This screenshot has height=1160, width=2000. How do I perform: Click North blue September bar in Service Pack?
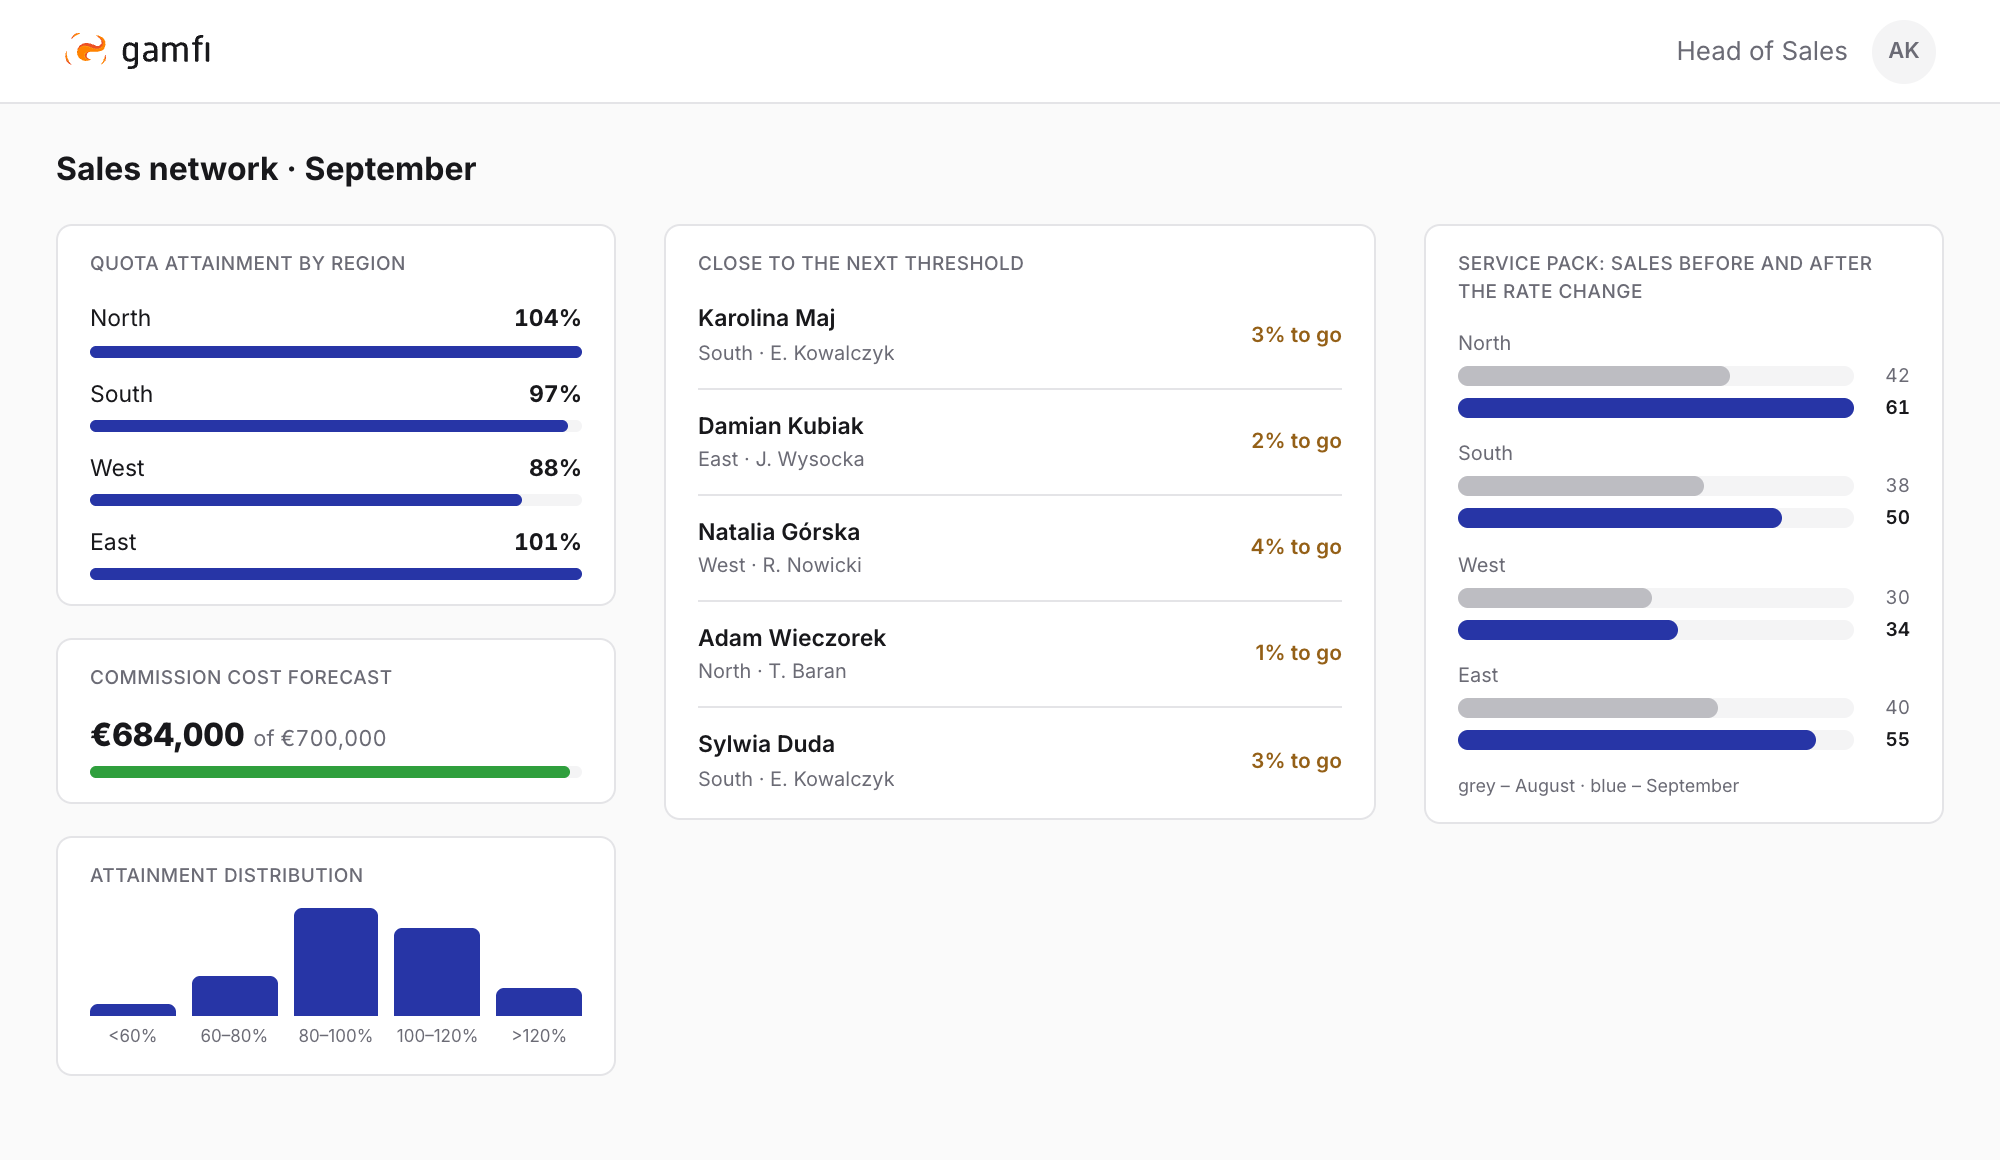(1656, 408)
